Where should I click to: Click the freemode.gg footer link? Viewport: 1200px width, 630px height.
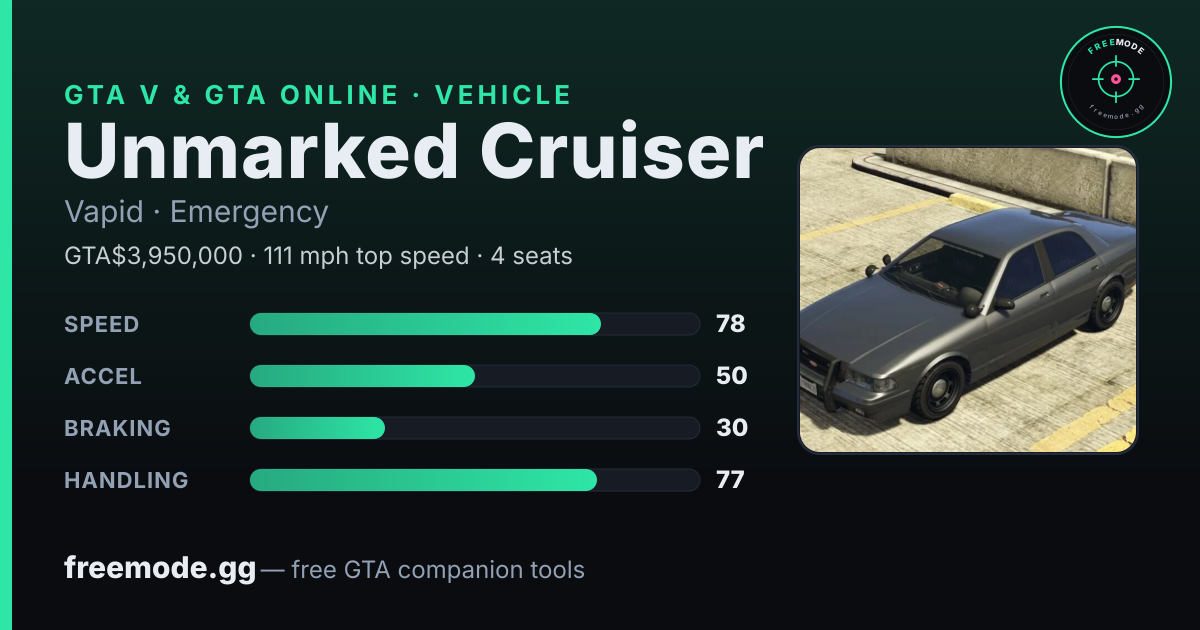(160, 570)
